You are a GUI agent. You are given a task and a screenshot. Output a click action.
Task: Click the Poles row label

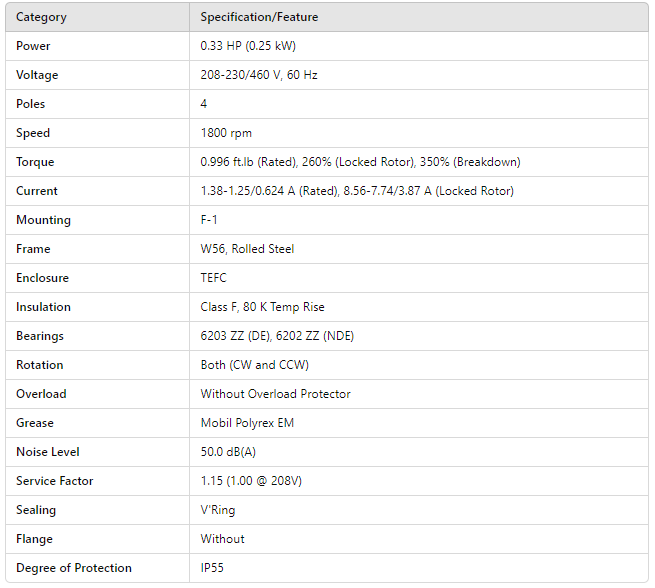pyautogui.click(x=31, y=104)
